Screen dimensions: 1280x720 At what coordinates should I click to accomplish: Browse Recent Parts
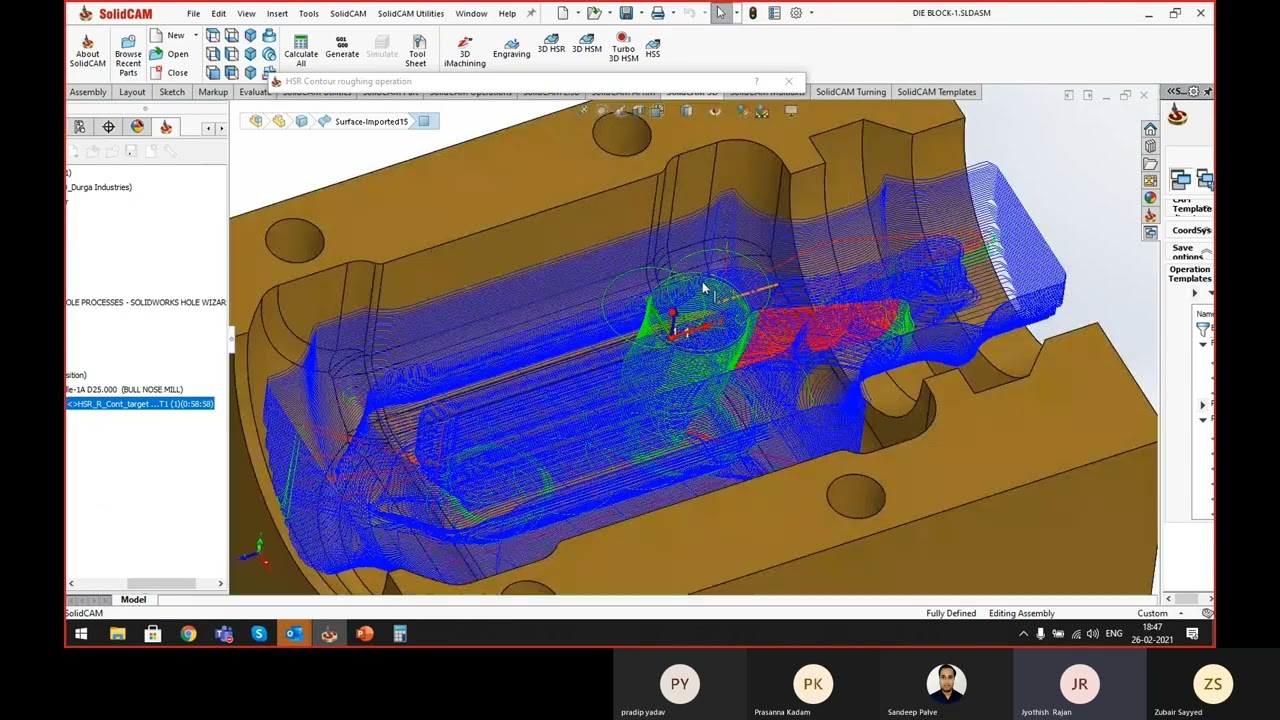coord(128,56)
